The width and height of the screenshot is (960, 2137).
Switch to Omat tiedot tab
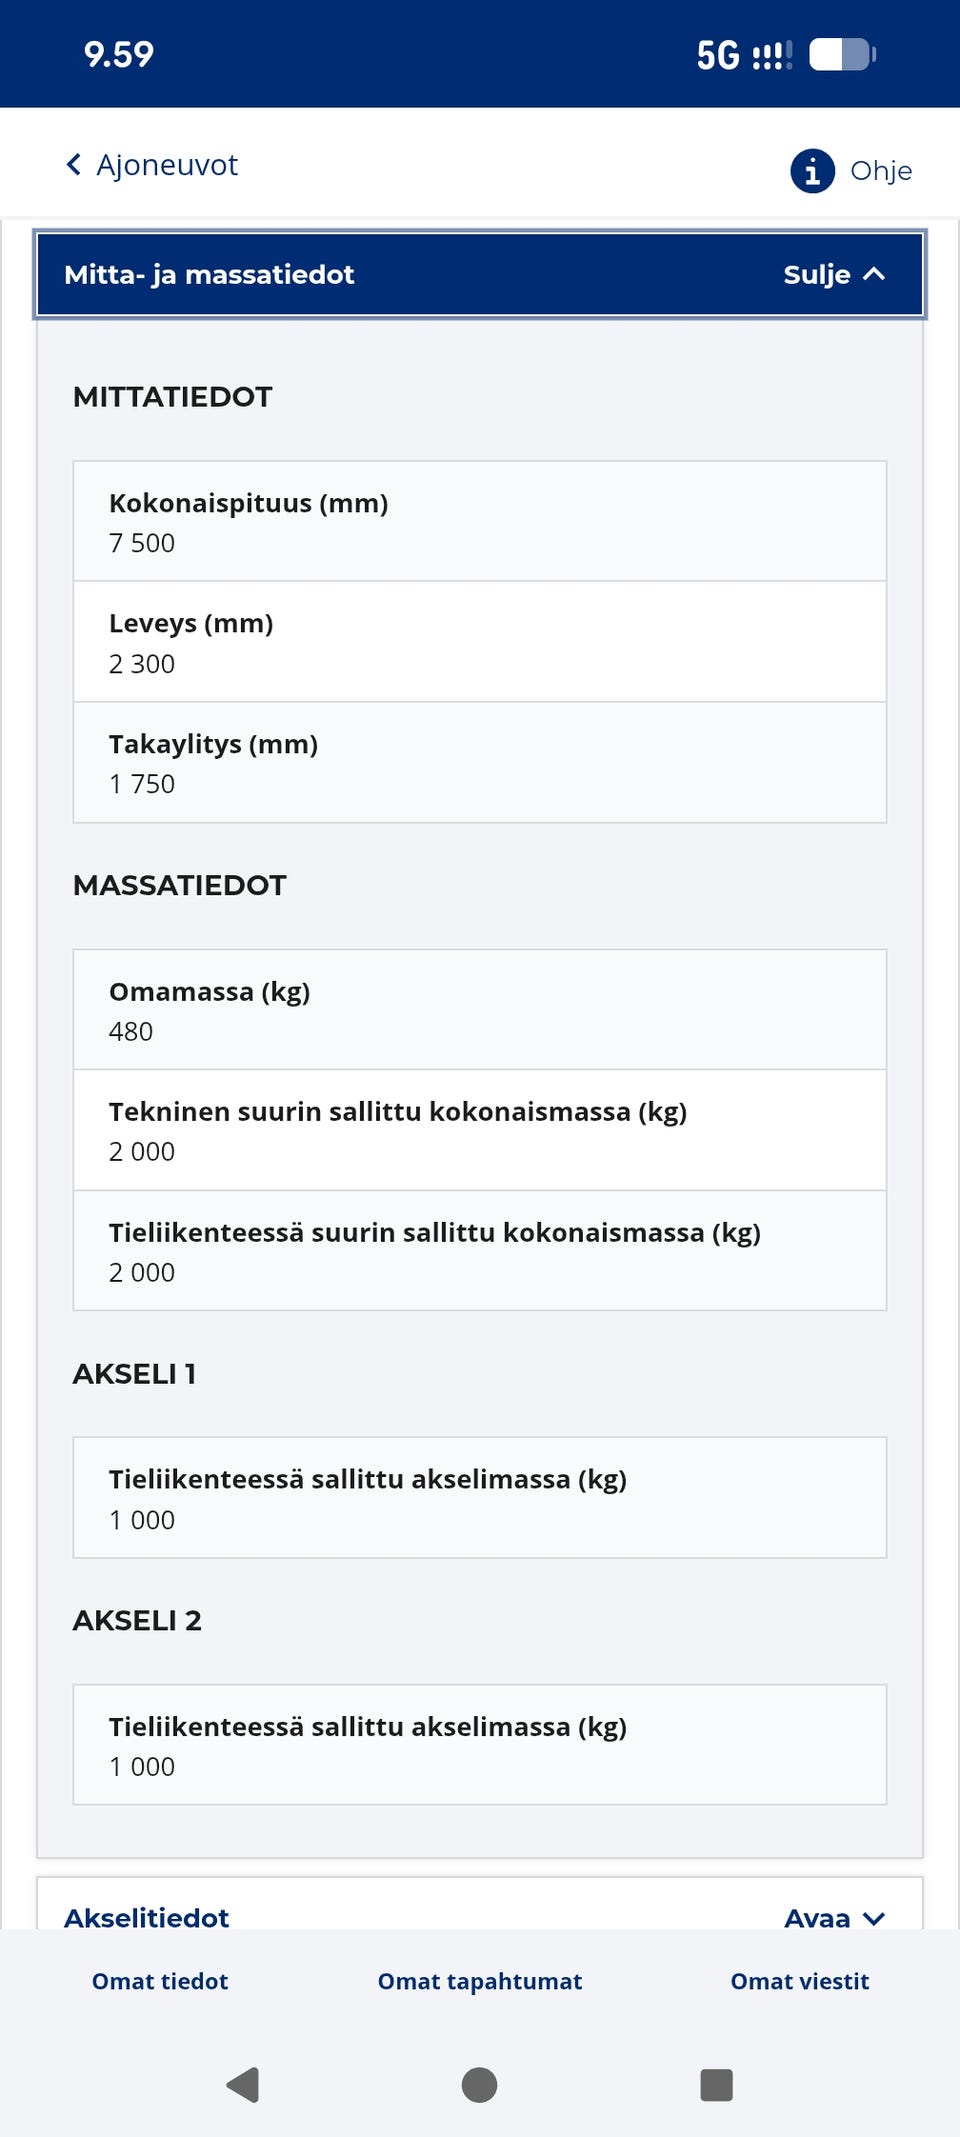160,1981
